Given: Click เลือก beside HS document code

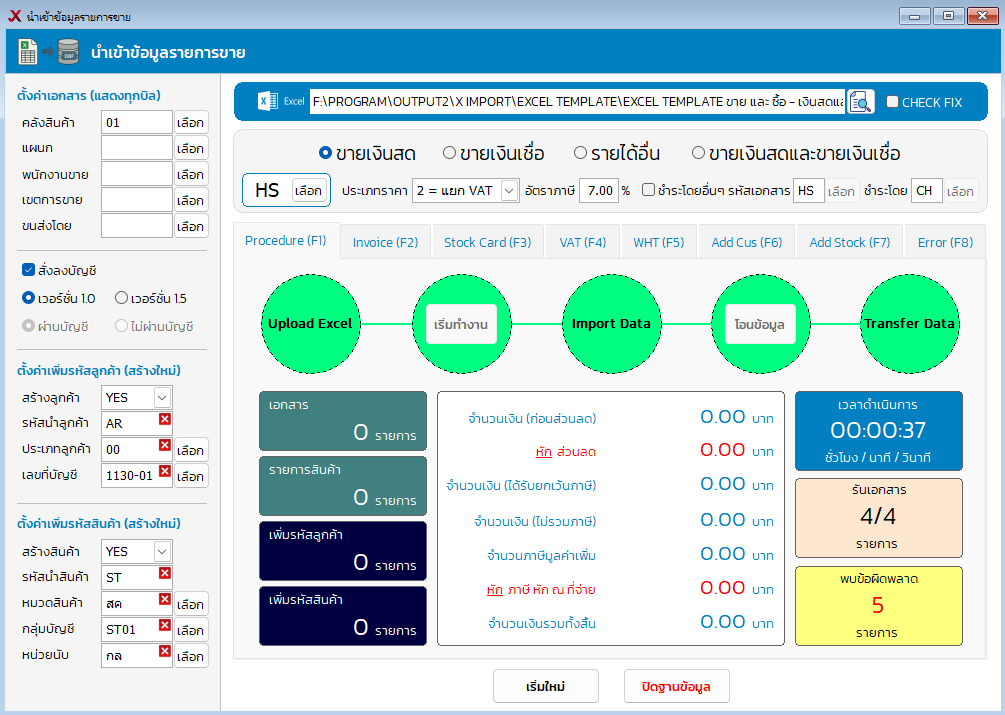Looking at the screenshot, I should pos(309,190).
